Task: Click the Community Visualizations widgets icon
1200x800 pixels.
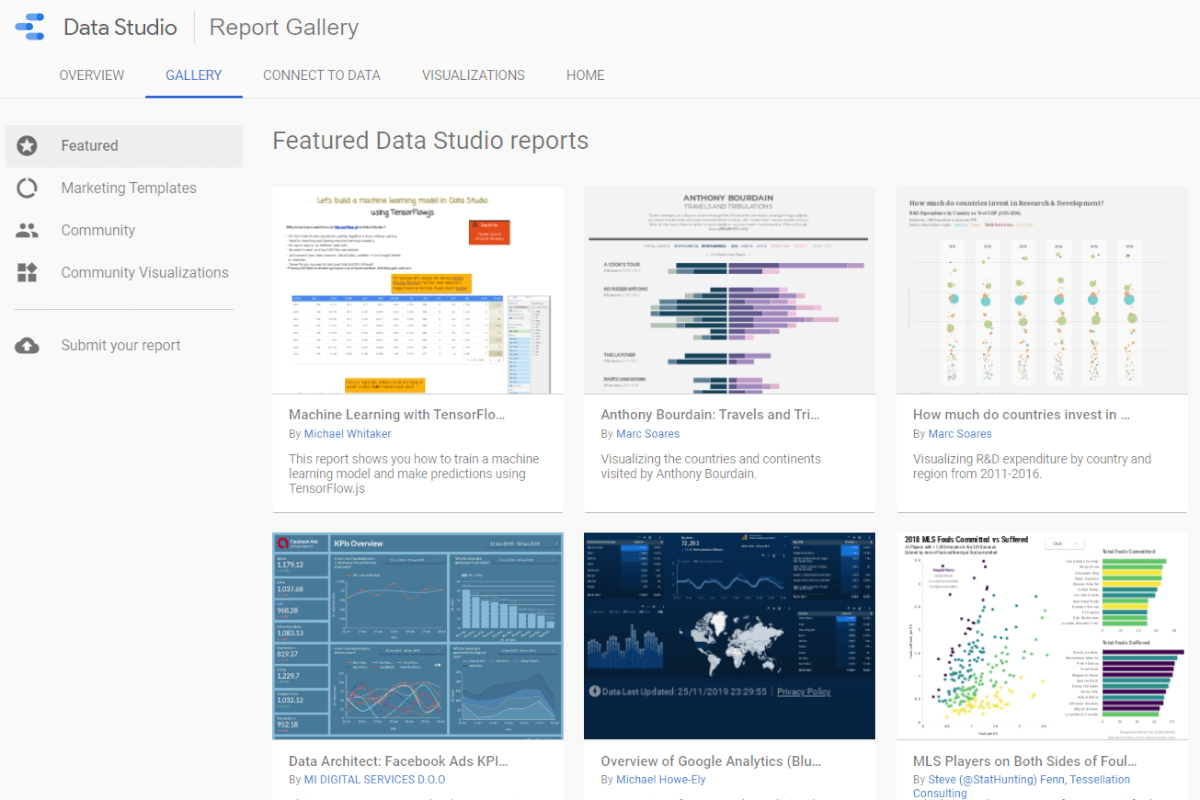Action: [27, 272]
